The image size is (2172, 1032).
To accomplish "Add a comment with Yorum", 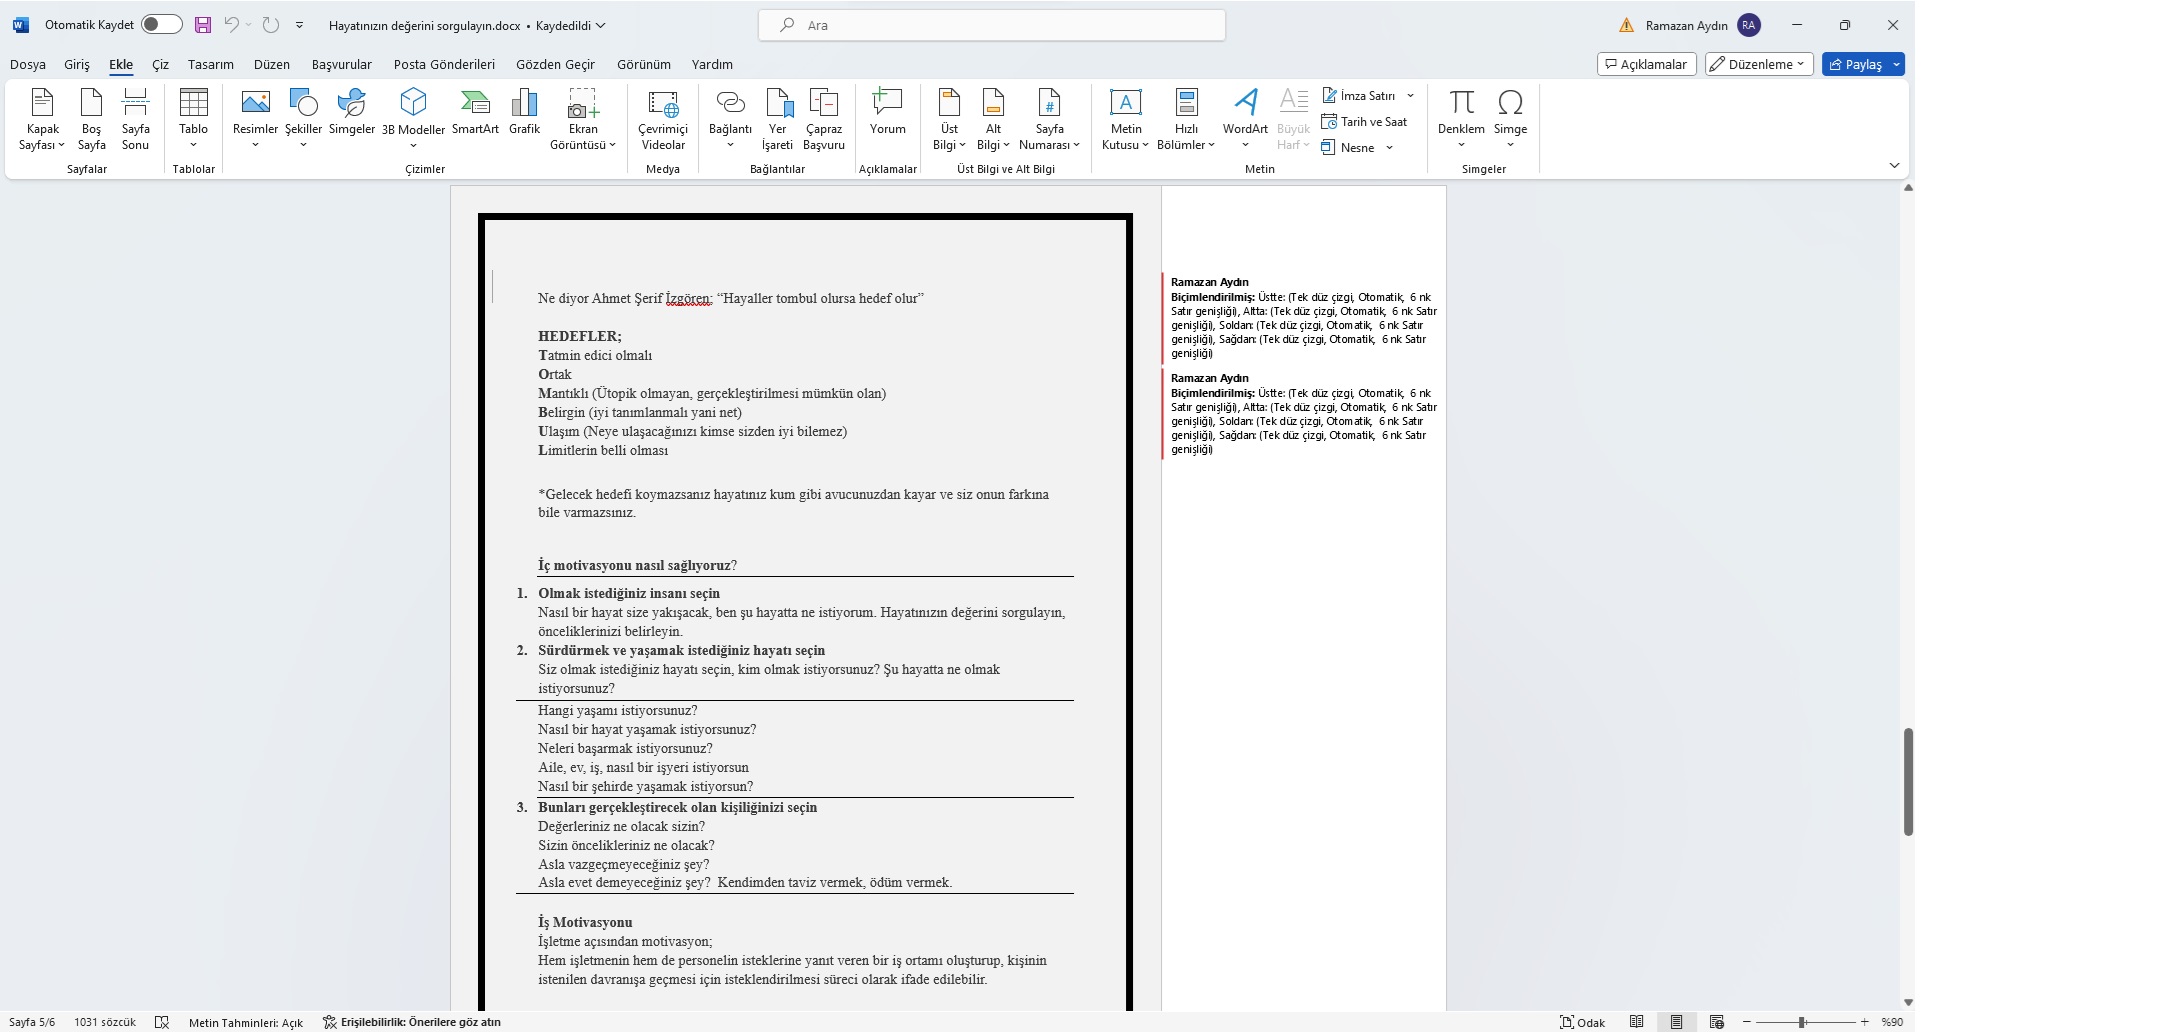I will click(887, 112).
